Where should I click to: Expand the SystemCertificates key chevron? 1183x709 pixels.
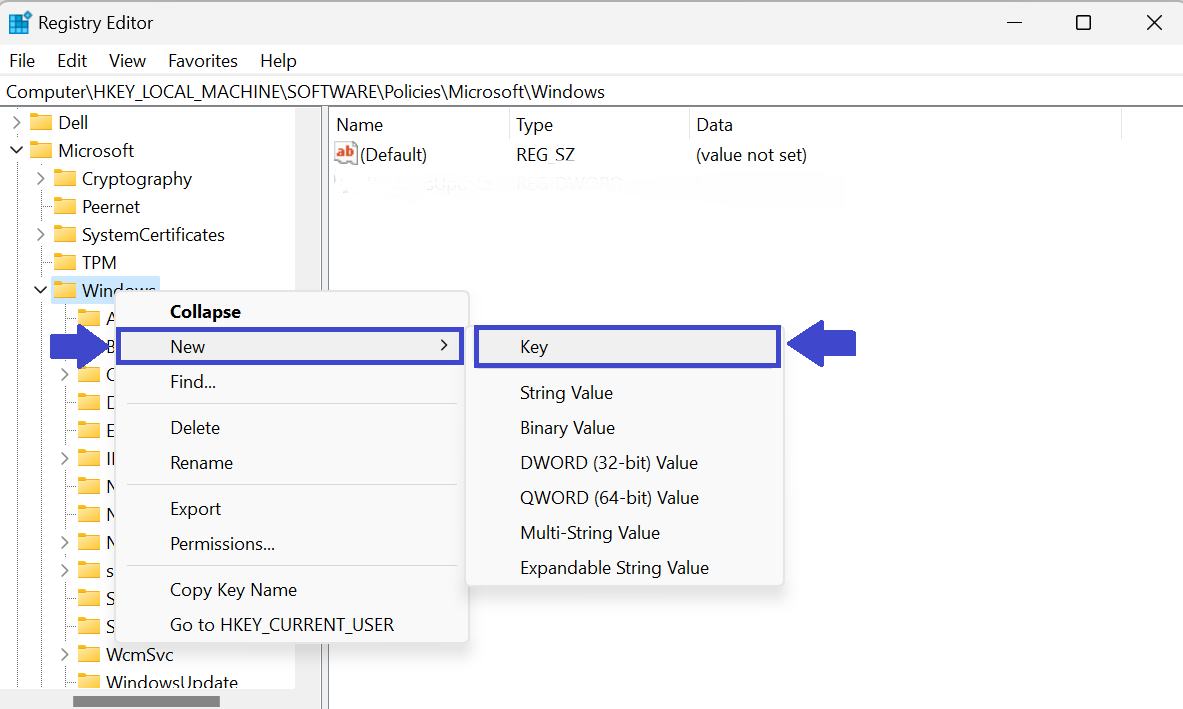click(x=40, y=235)
